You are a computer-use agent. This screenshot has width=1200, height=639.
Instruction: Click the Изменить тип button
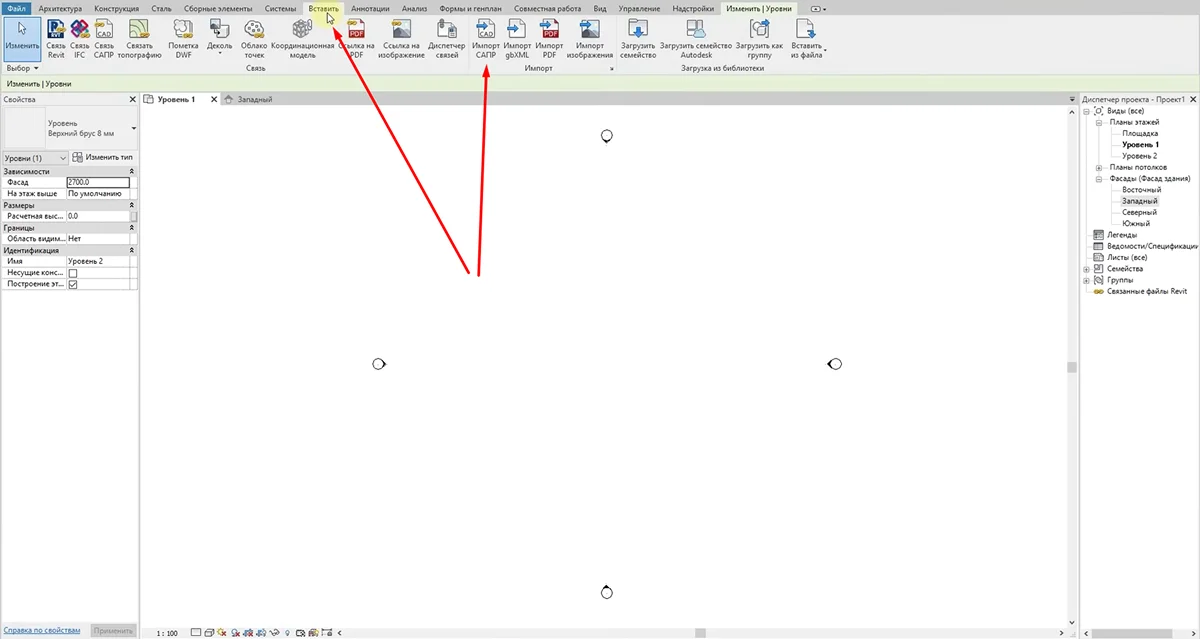click(x=103, y=158)
